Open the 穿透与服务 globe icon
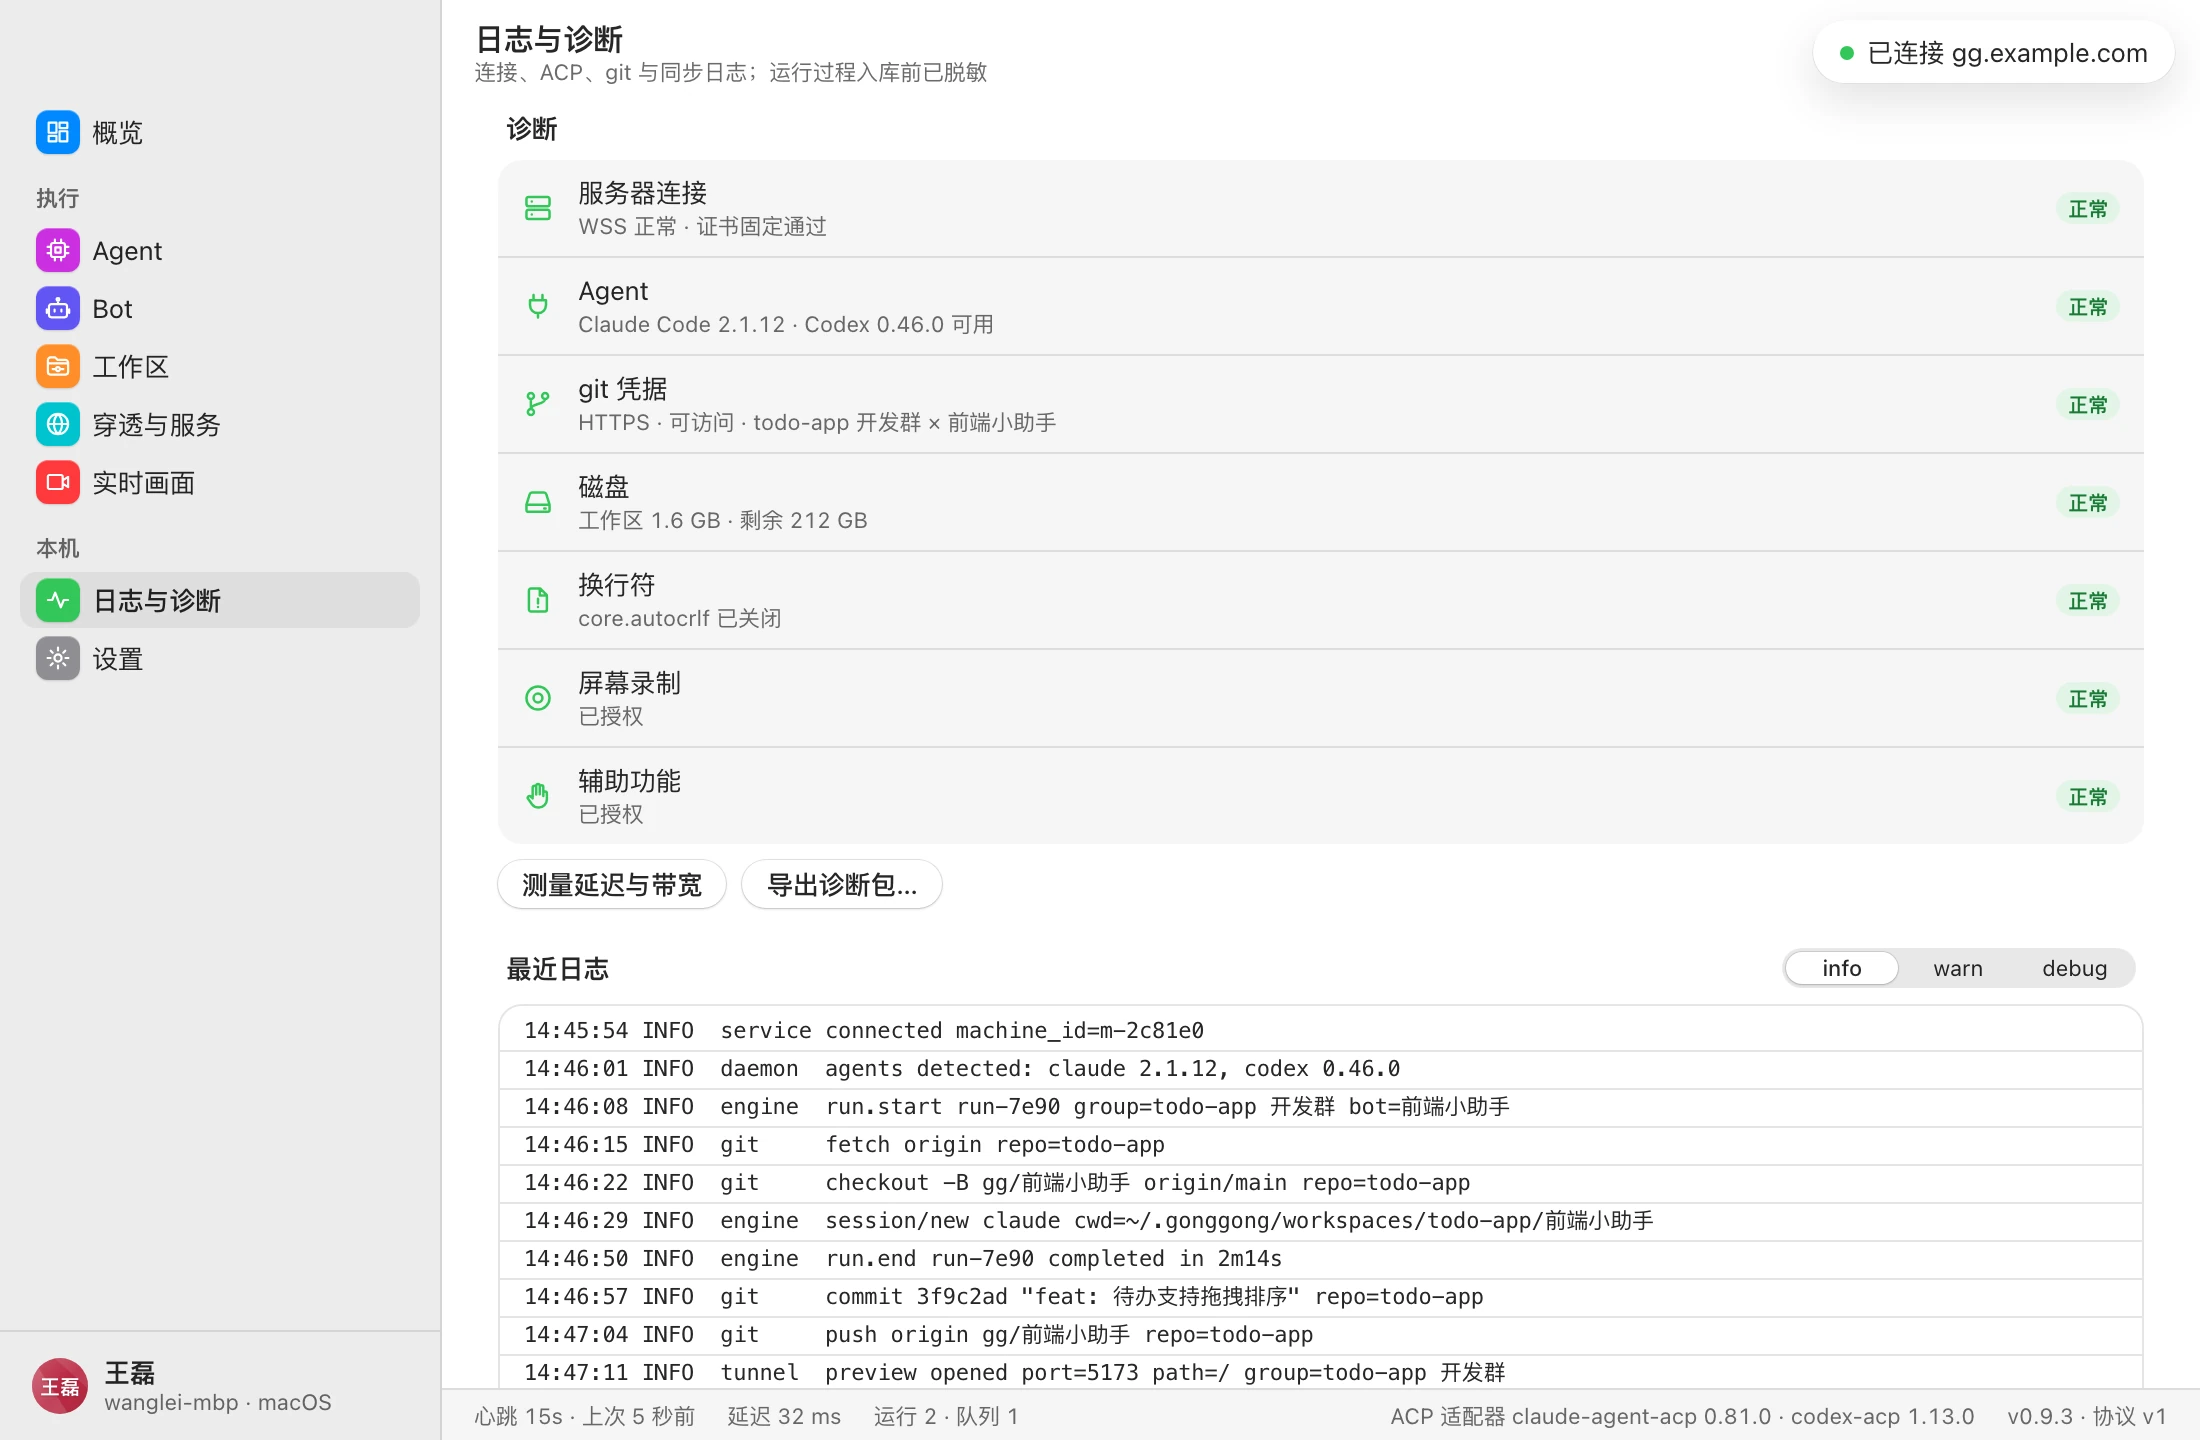The width and height of the screenshot is (2200, 1440). click(x=58, y=424)
